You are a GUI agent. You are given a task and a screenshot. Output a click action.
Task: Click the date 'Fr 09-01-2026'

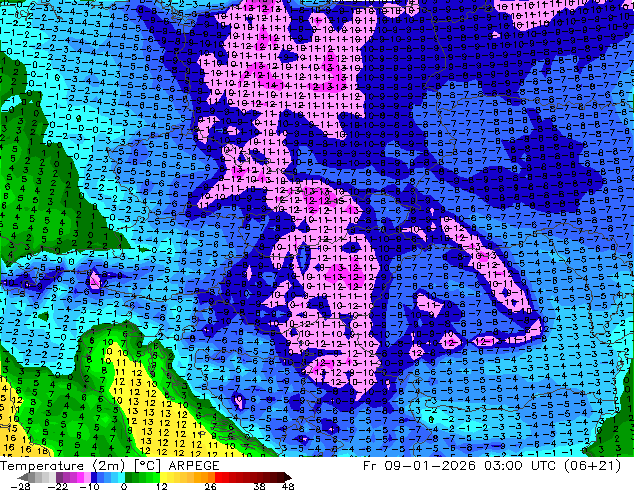(x=419, y=466)
